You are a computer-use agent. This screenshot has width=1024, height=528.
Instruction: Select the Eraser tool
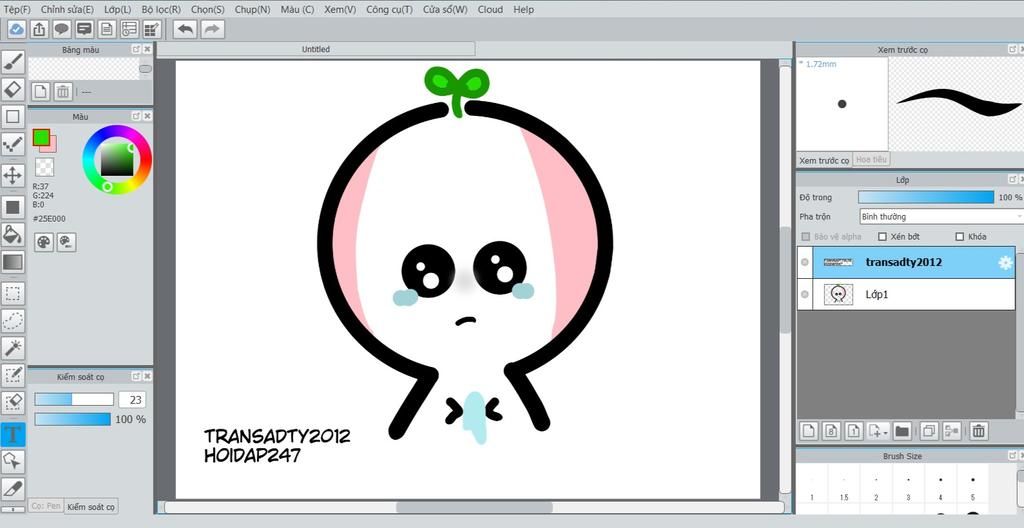13,90
